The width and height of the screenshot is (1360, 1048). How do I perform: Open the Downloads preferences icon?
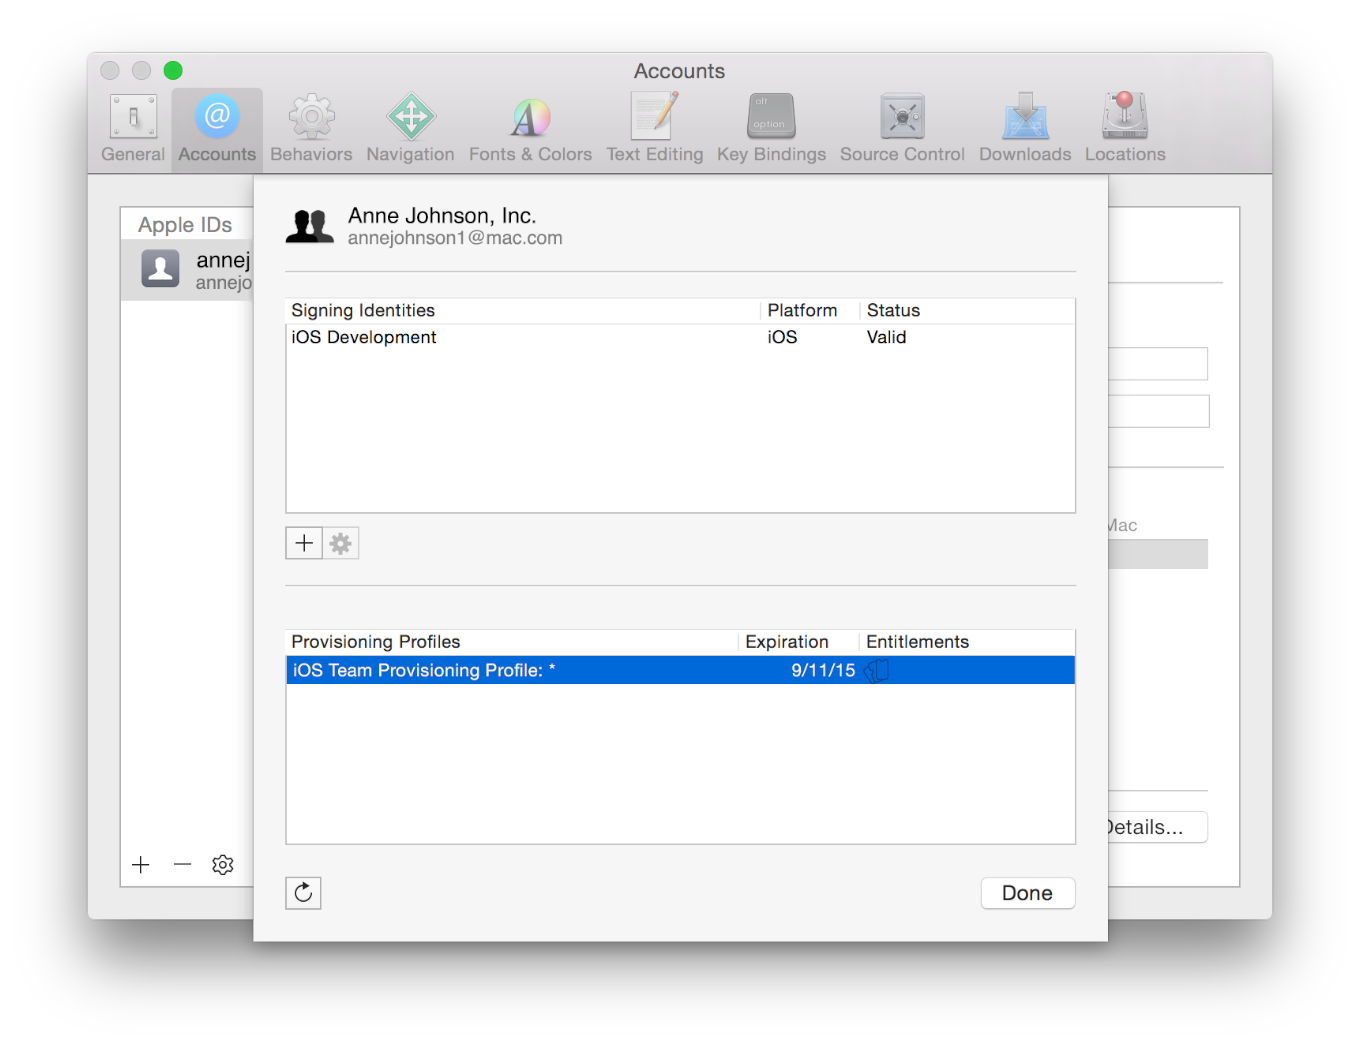tap(1024, 125)
